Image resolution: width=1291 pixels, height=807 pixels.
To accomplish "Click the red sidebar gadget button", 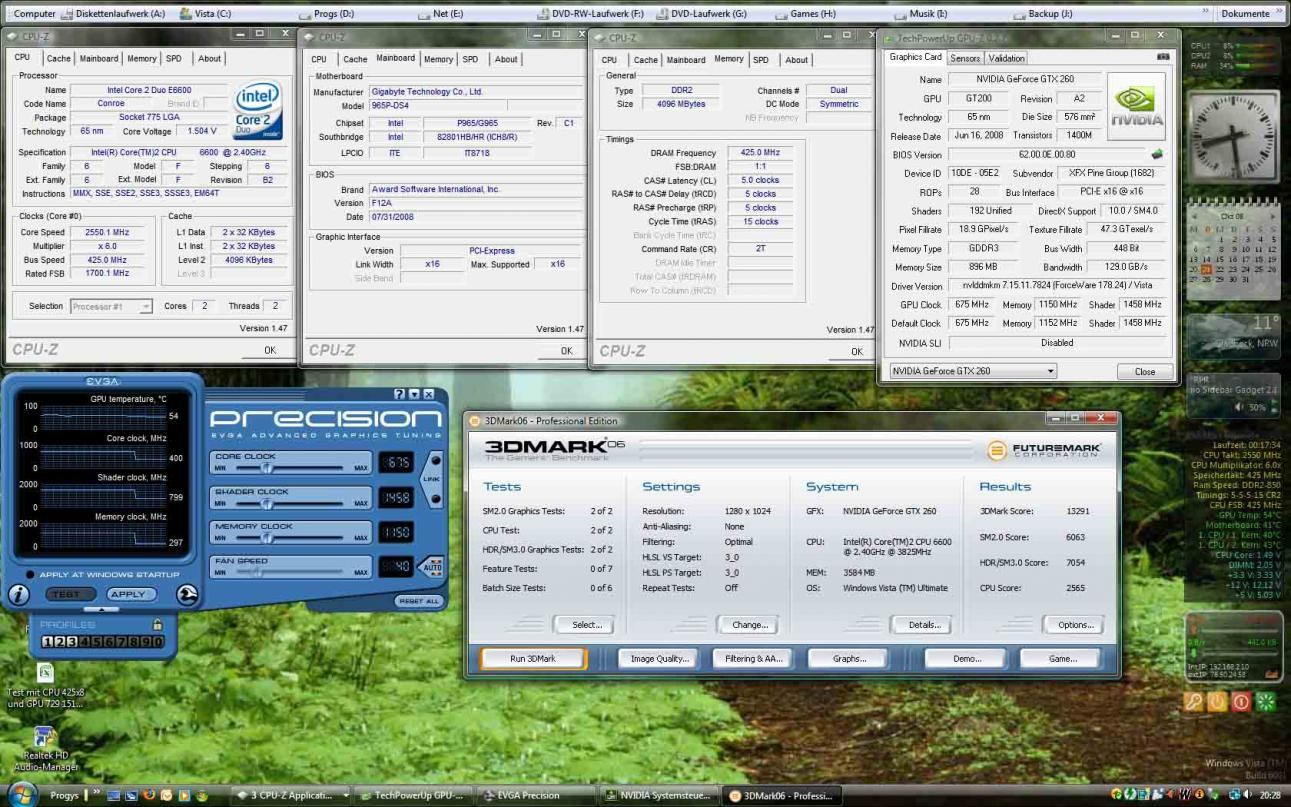I will pos(1241,702).
